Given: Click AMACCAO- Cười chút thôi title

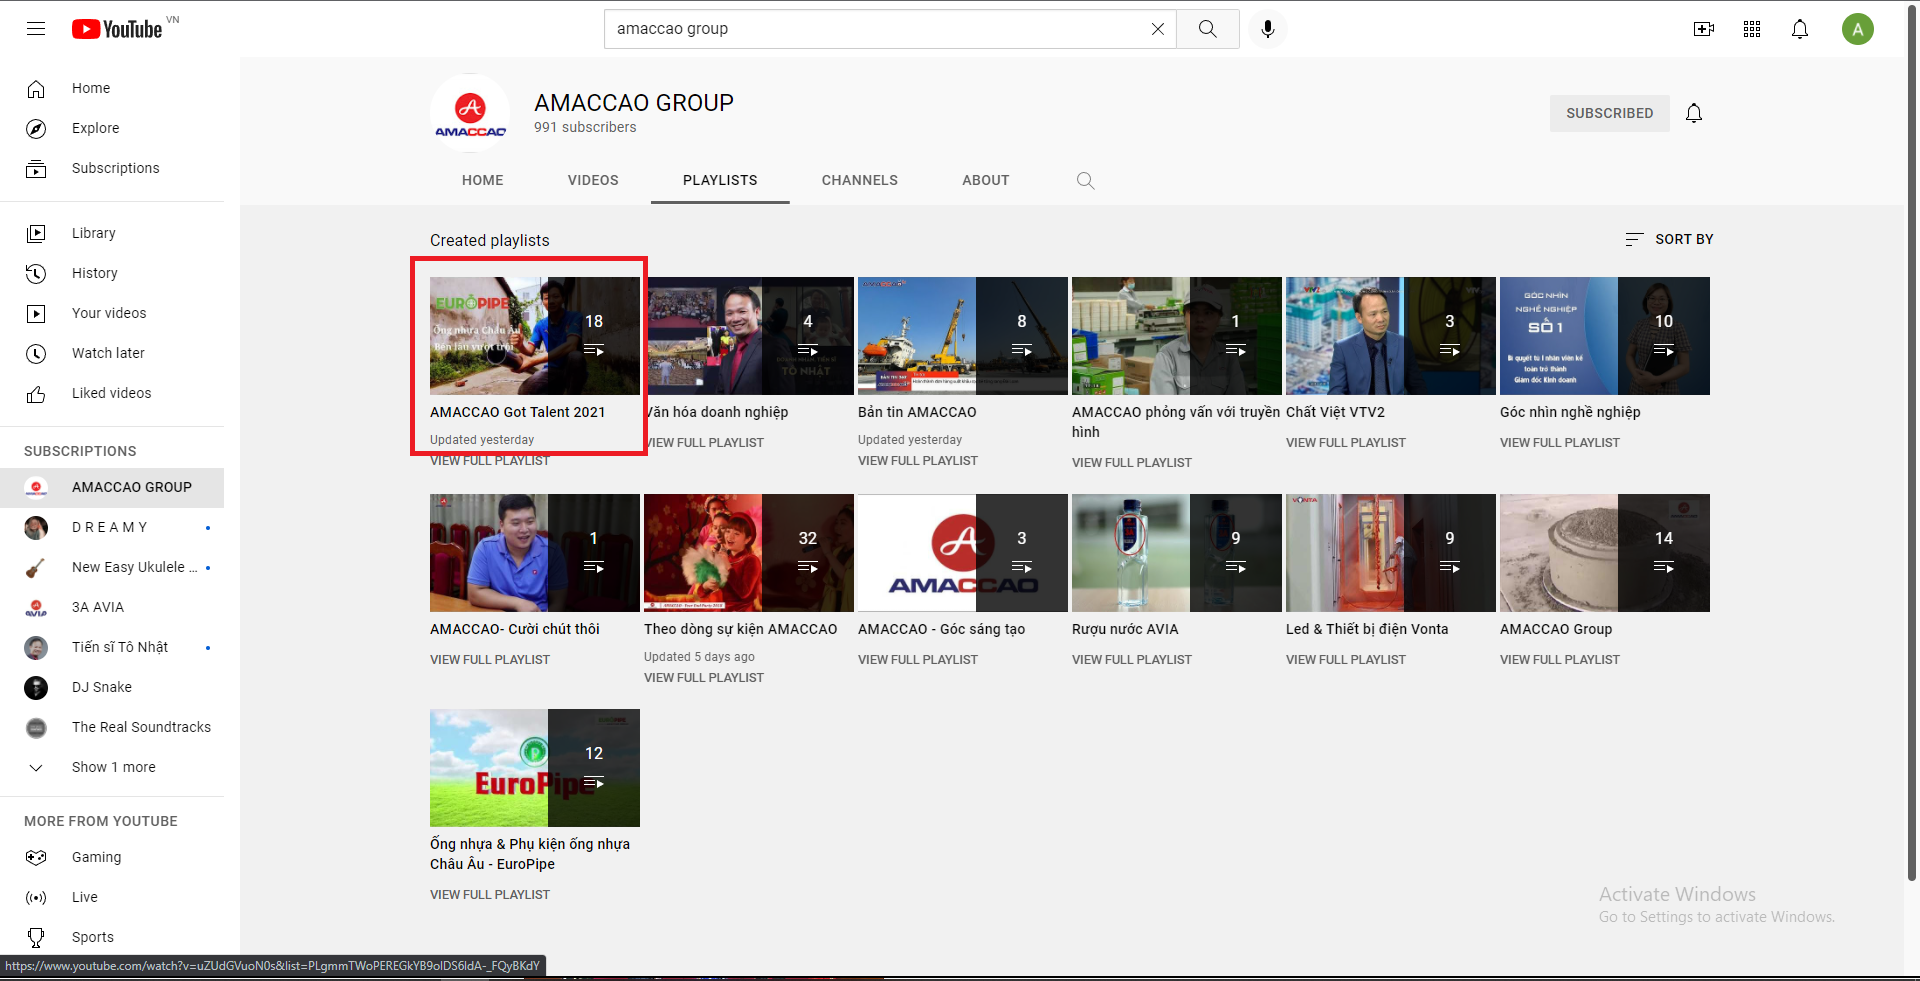Looking at the screenshot, I should (x=515, y=629).
